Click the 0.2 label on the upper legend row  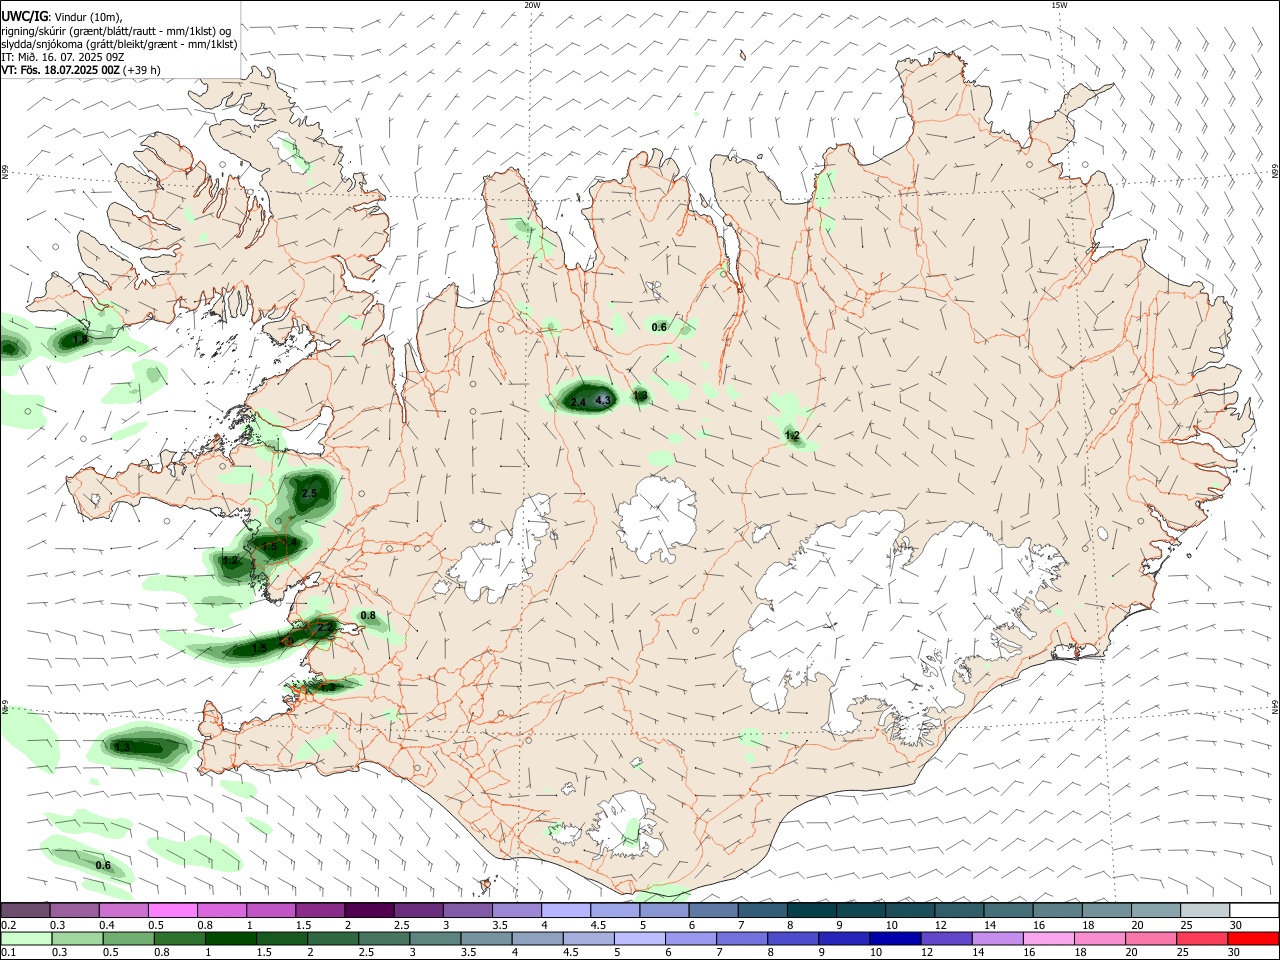[8, 925]
